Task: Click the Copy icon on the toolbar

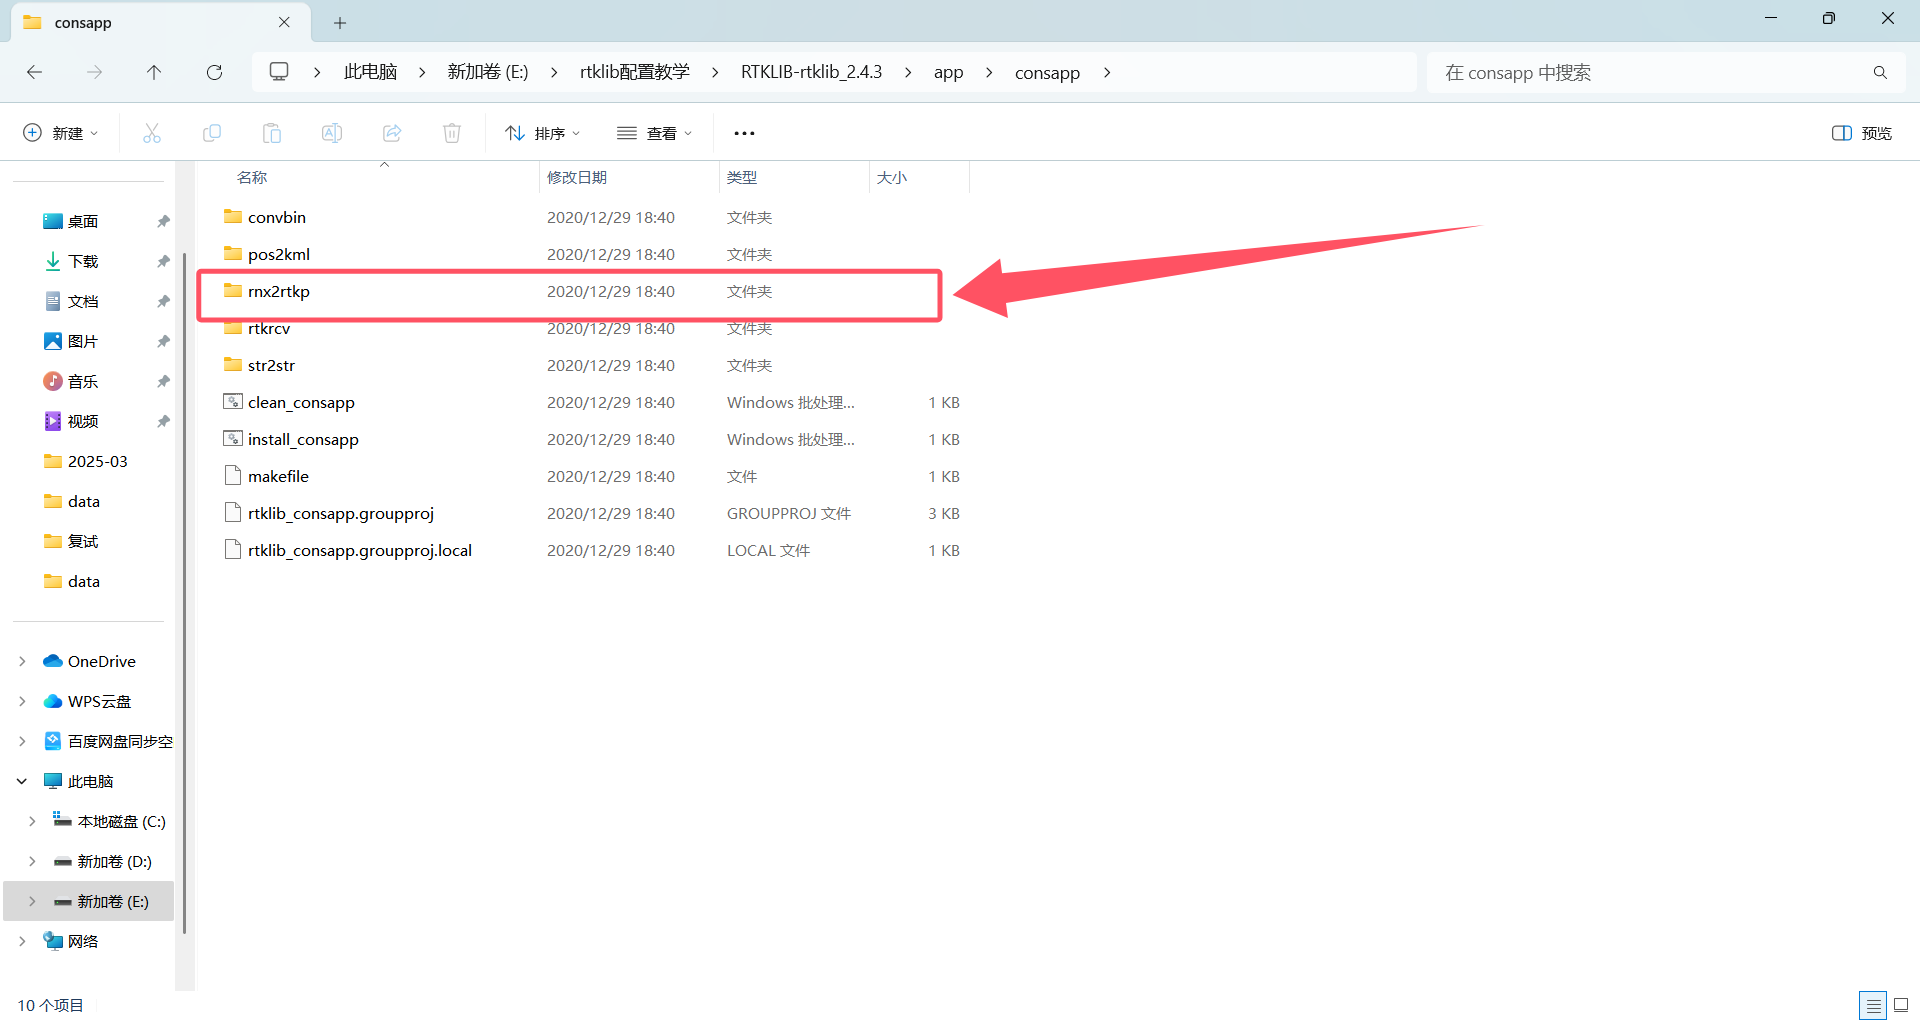Action: point(212,132)
